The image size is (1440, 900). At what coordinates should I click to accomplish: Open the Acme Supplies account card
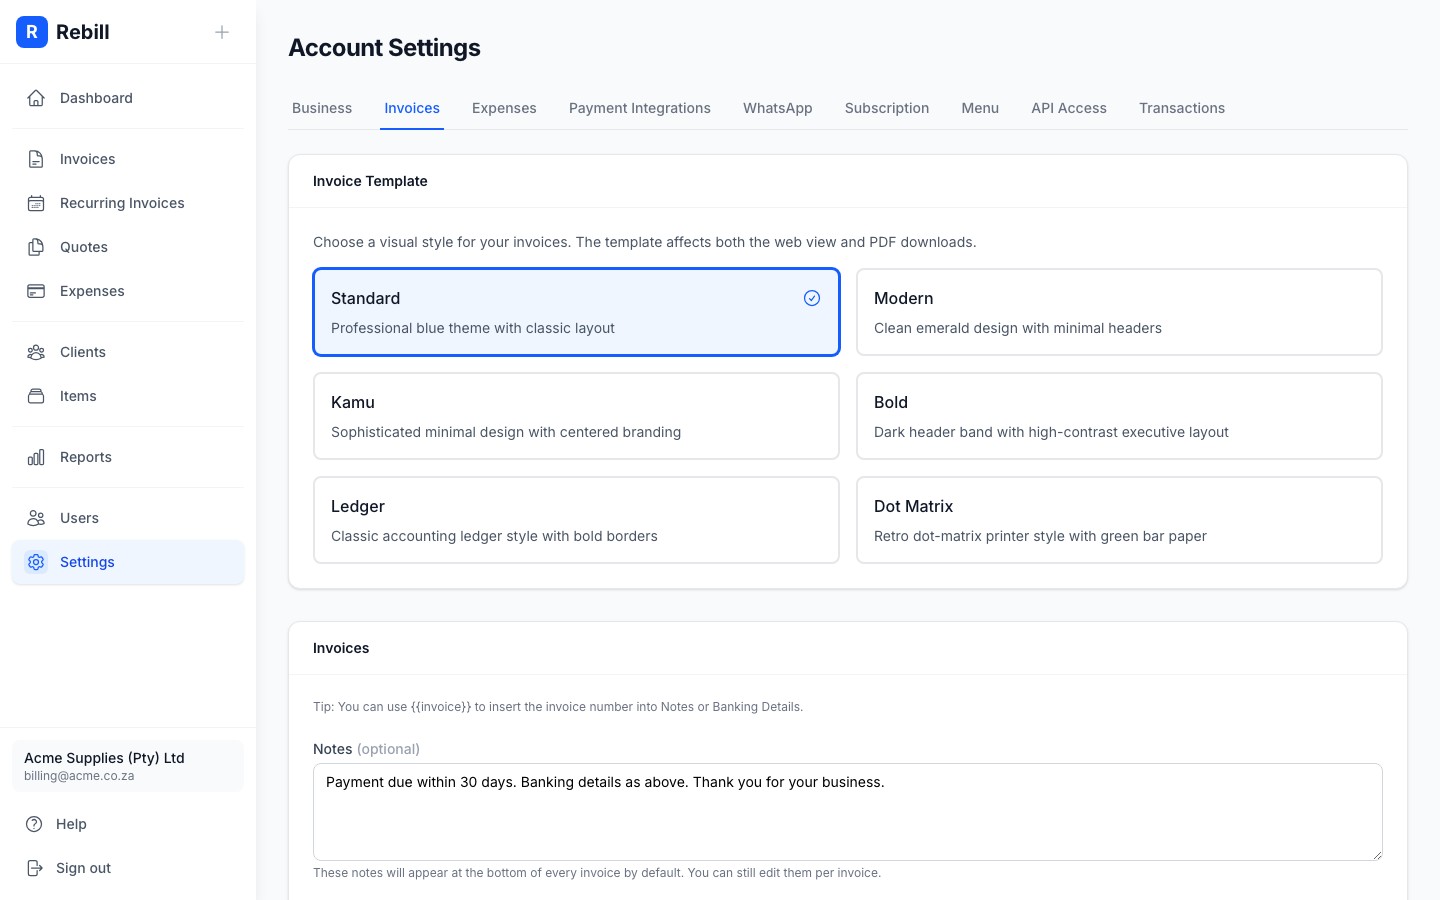click(128, 766)
